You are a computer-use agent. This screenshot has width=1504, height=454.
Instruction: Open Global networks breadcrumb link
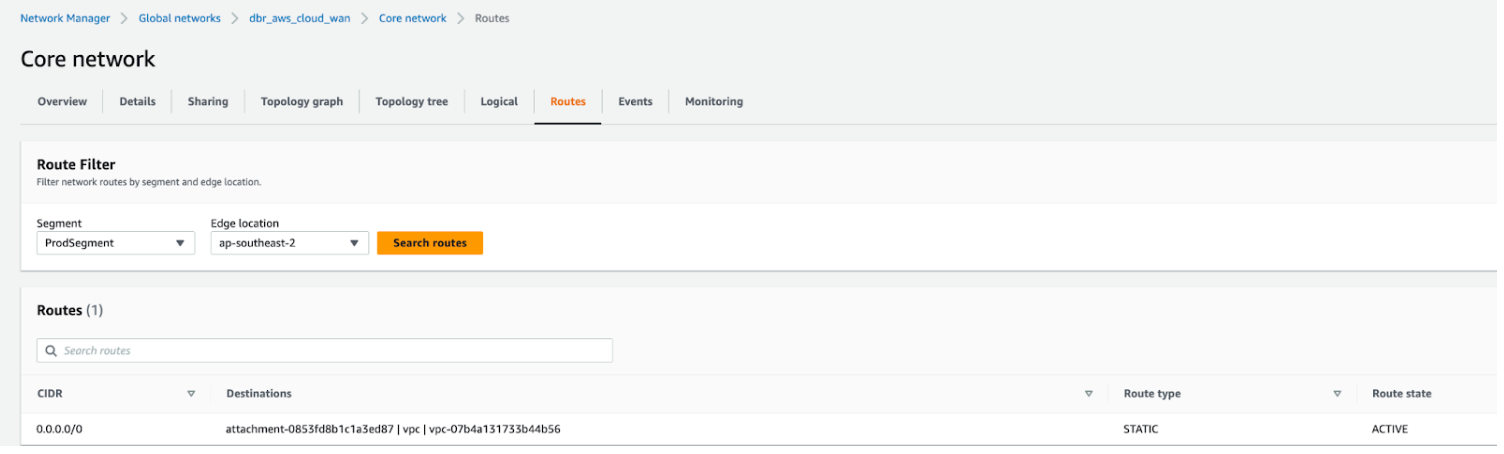[x=180, y=18]
